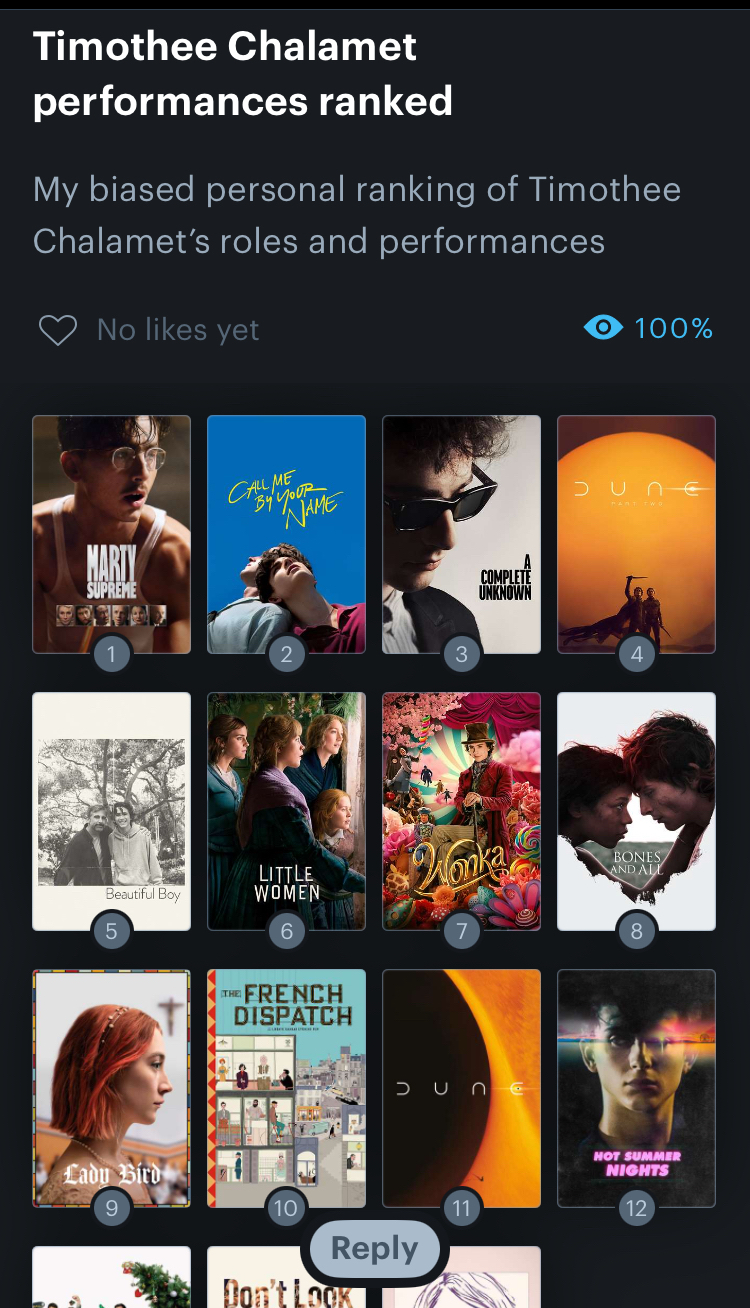
Task: Like this list with the heart icon
Action: point(57,330)
